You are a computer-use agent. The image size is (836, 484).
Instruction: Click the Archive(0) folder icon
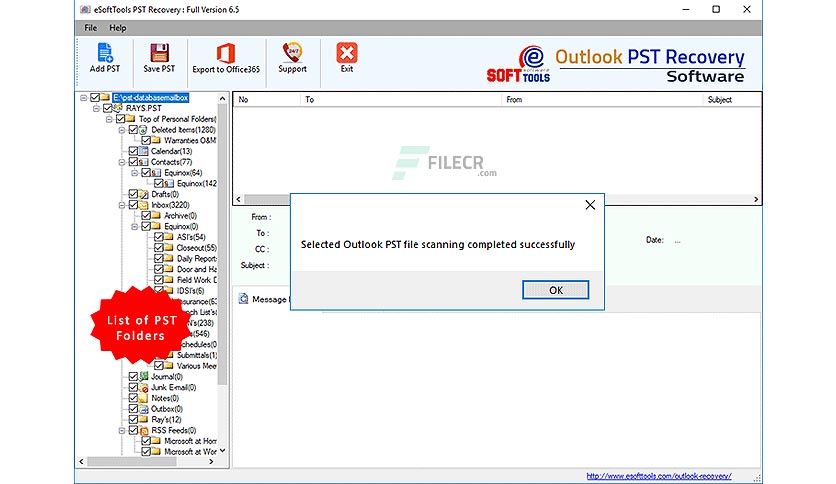pyautogui.click(x=156, y=215)
